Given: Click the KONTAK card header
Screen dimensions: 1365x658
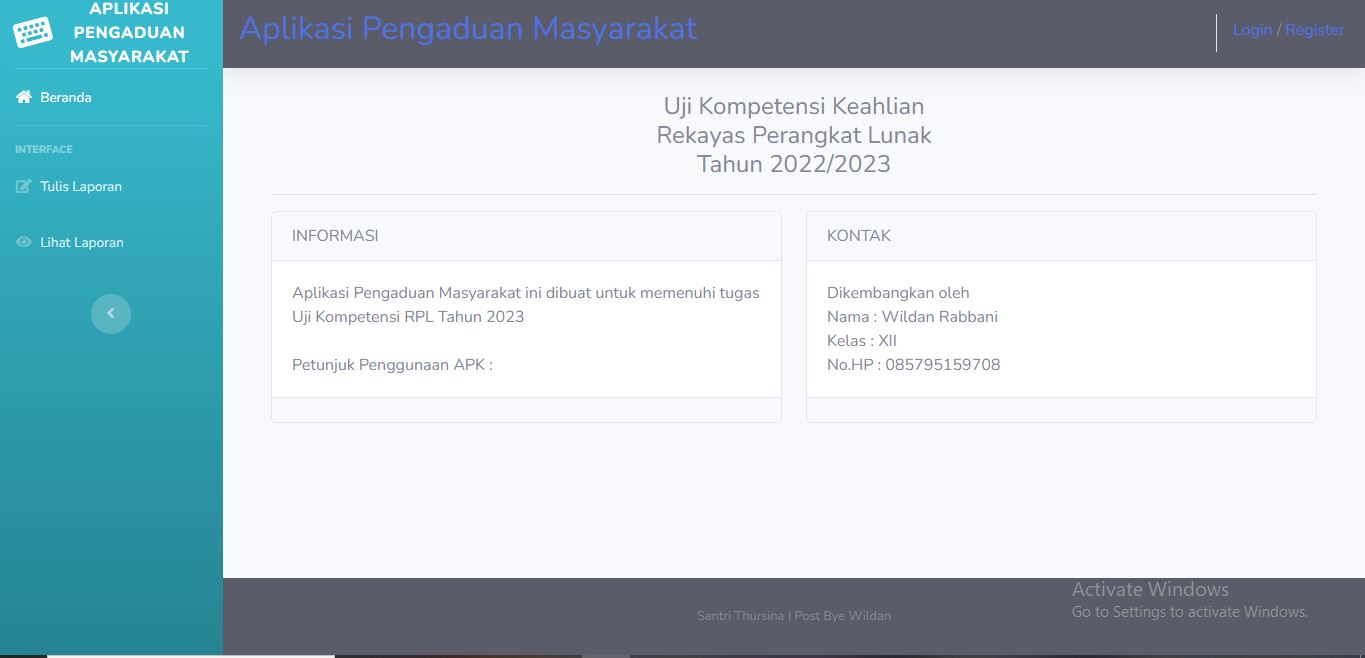Looking at the screenshot, I should coord(1061,236).
